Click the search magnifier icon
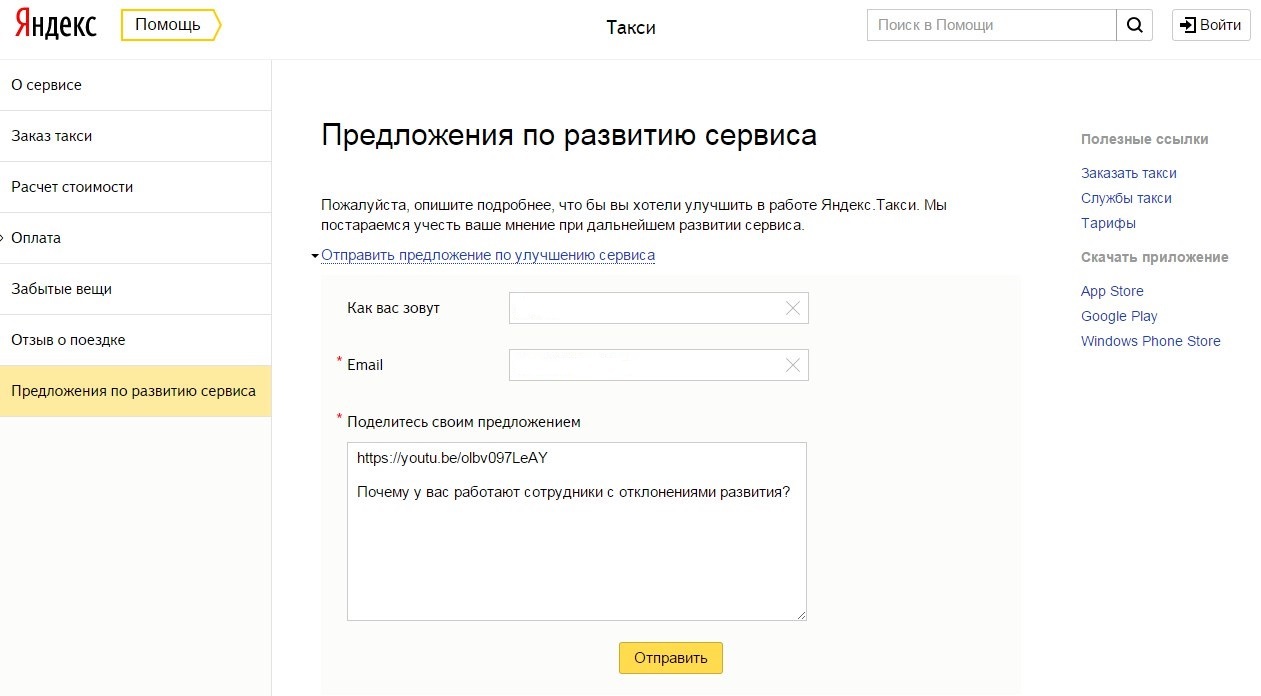Viewport: 1261px width, 696px height. coord(1134,25)
